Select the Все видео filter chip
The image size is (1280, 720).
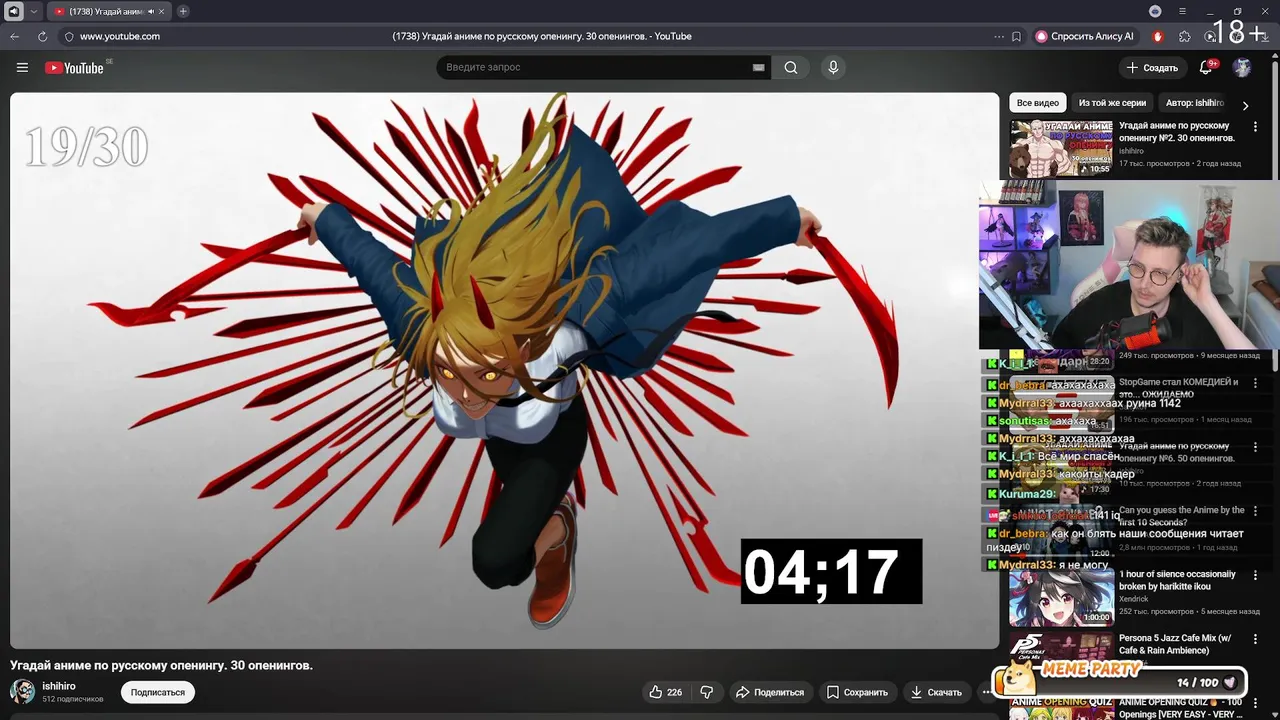[x=1038, y=103]
